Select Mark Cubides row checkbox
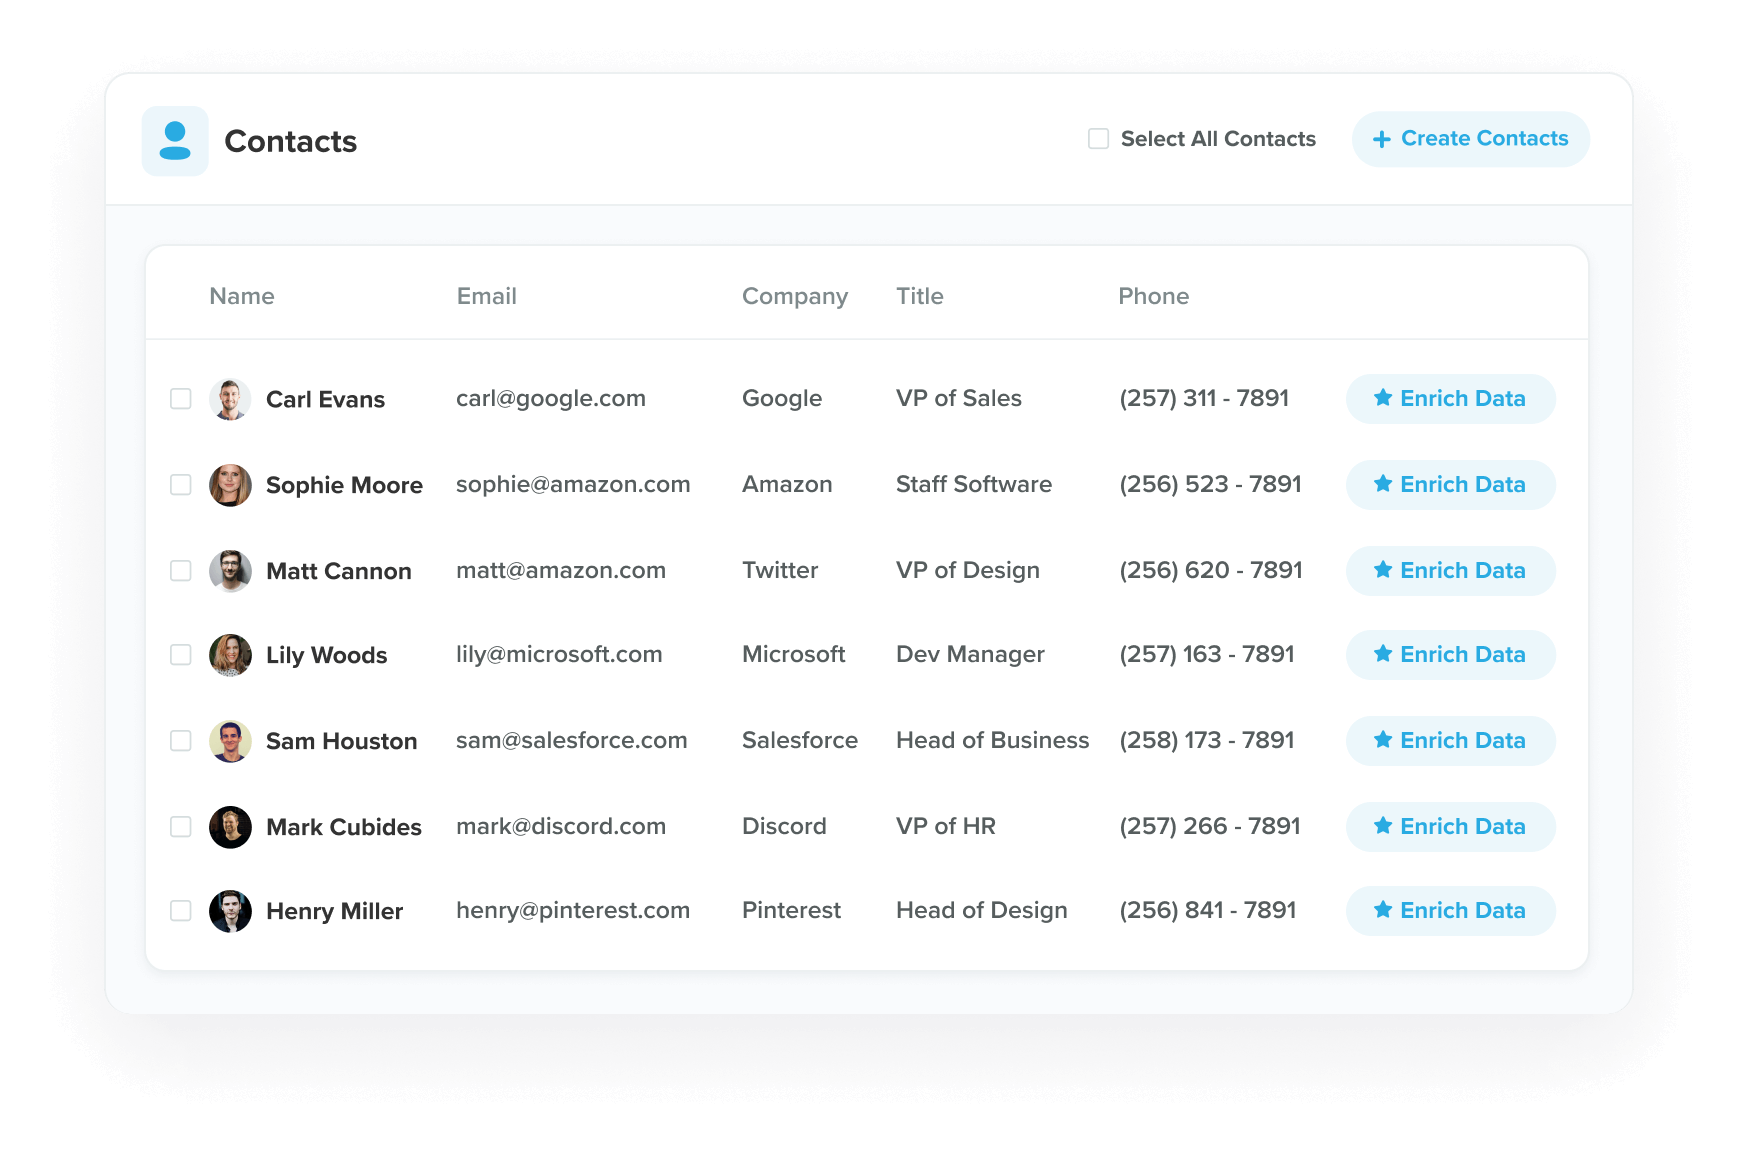Screen dimensions: 1738x1151 point(181,827)
